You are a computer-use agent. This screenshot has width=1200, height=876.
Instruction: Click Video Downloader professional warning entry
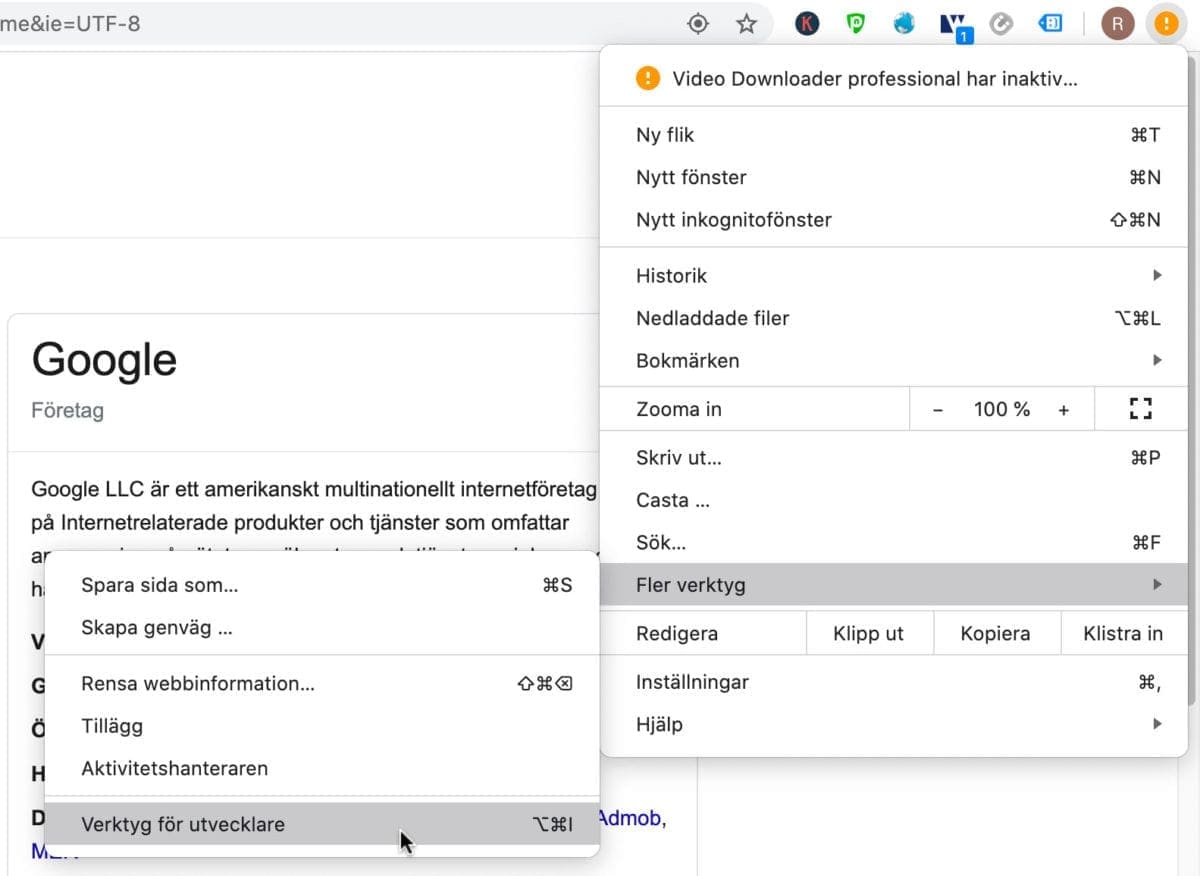(x=893, y=78)
